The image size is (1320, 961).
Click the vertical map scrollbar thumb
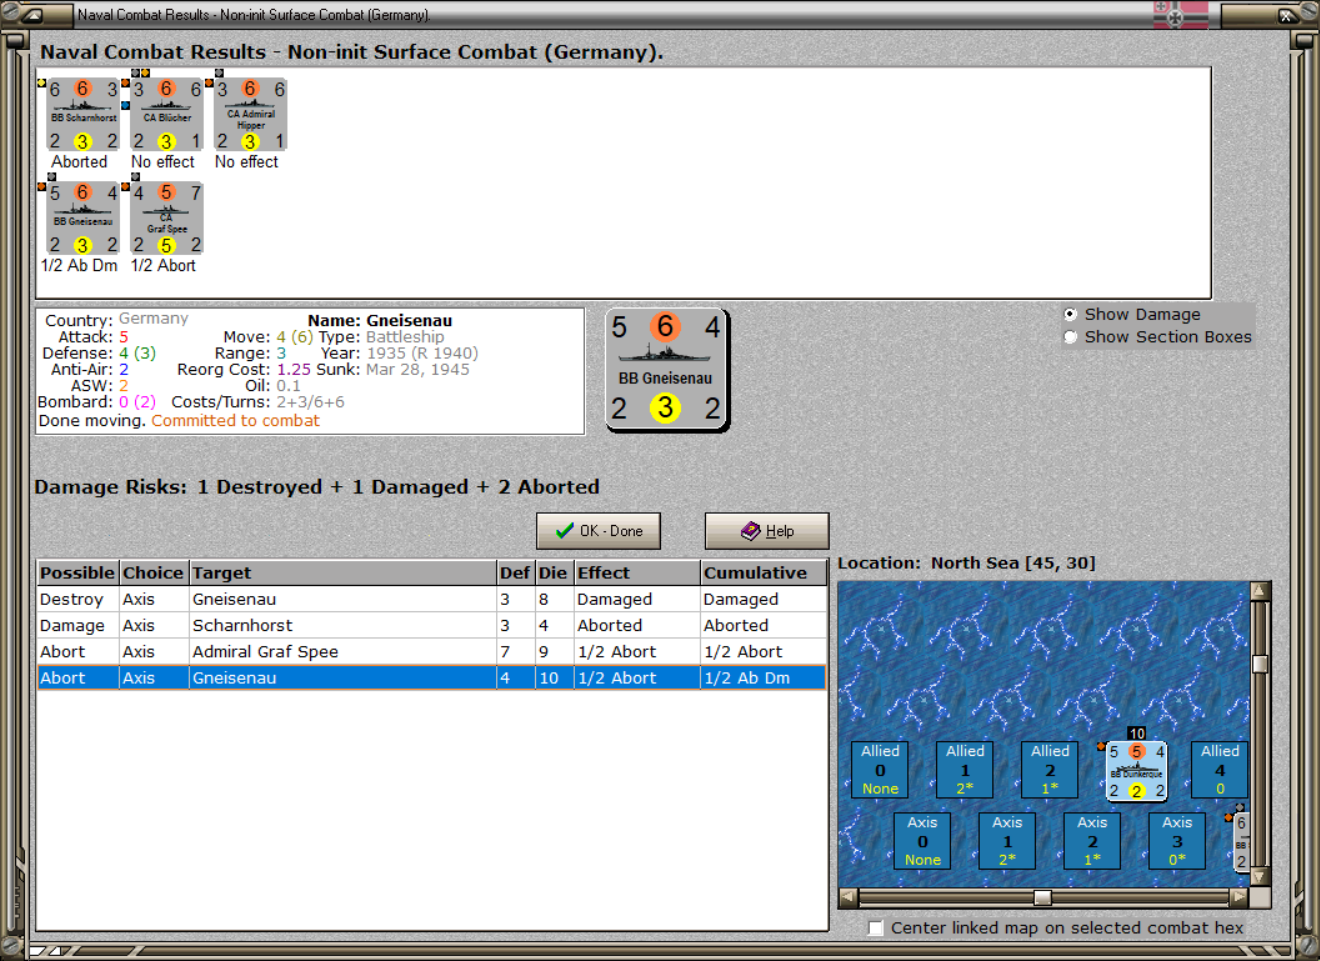coord(1260,664)
